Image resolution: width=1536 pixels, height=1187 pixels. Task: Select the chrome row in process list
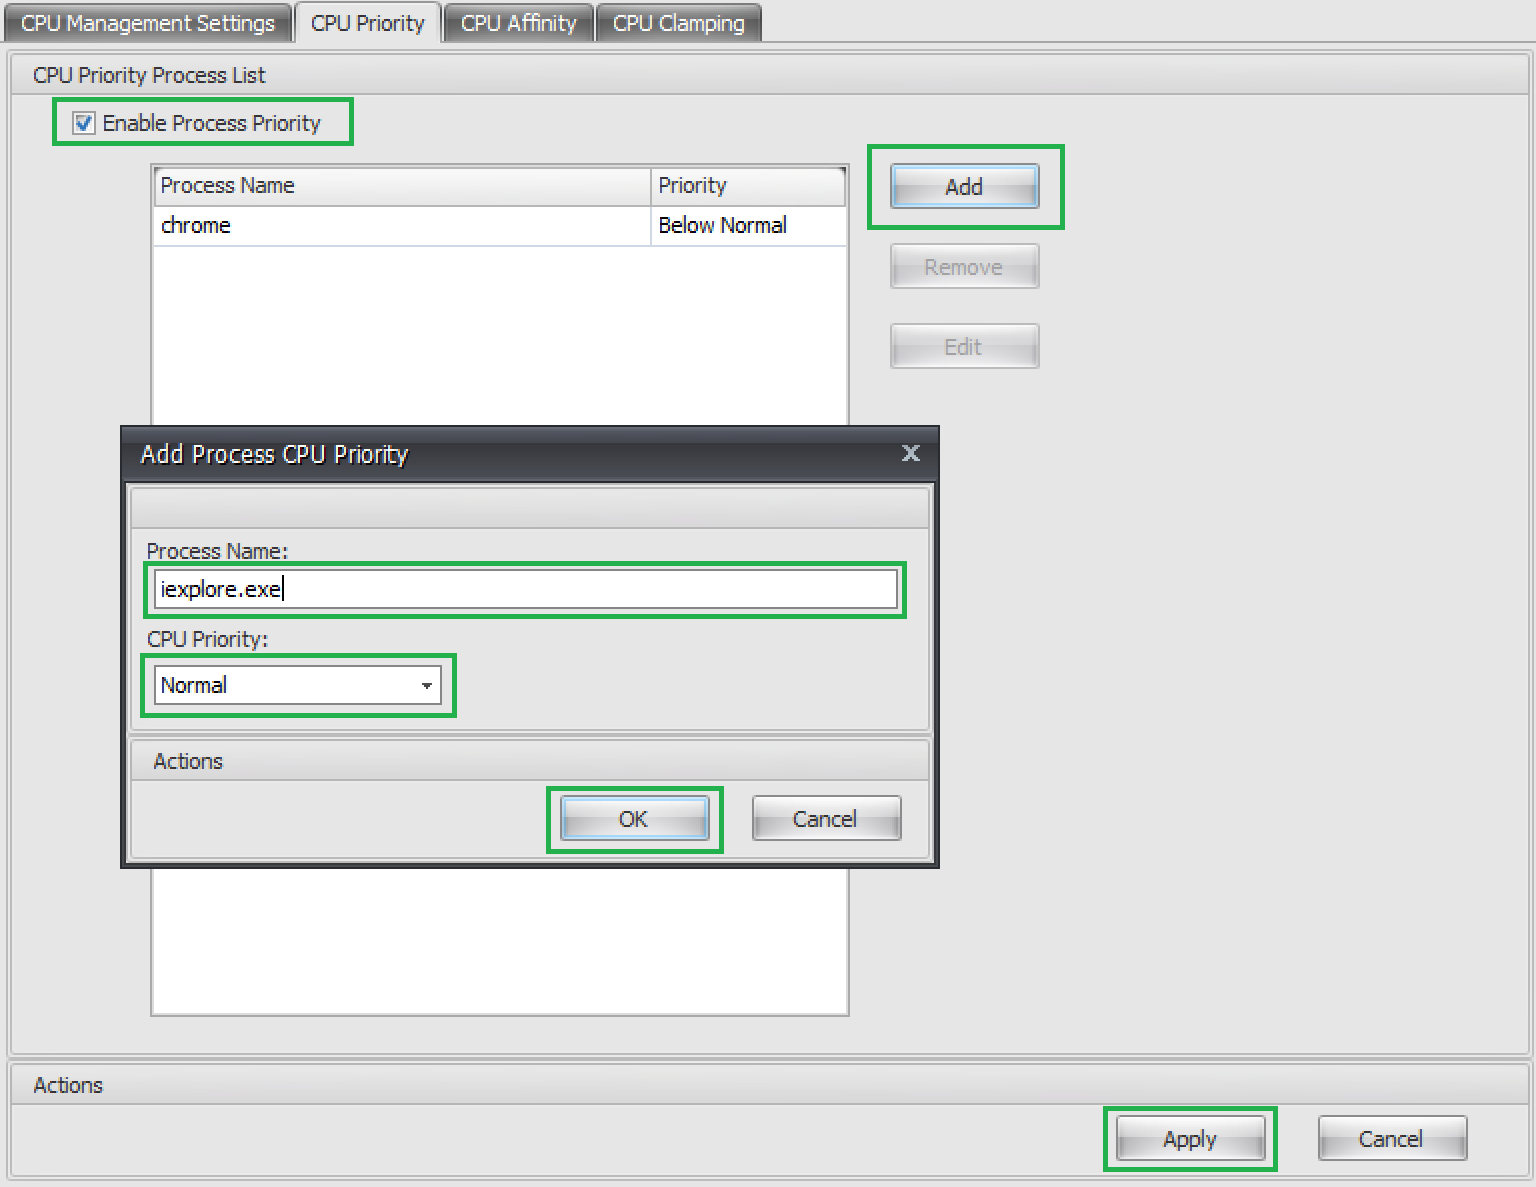(400, 226)
